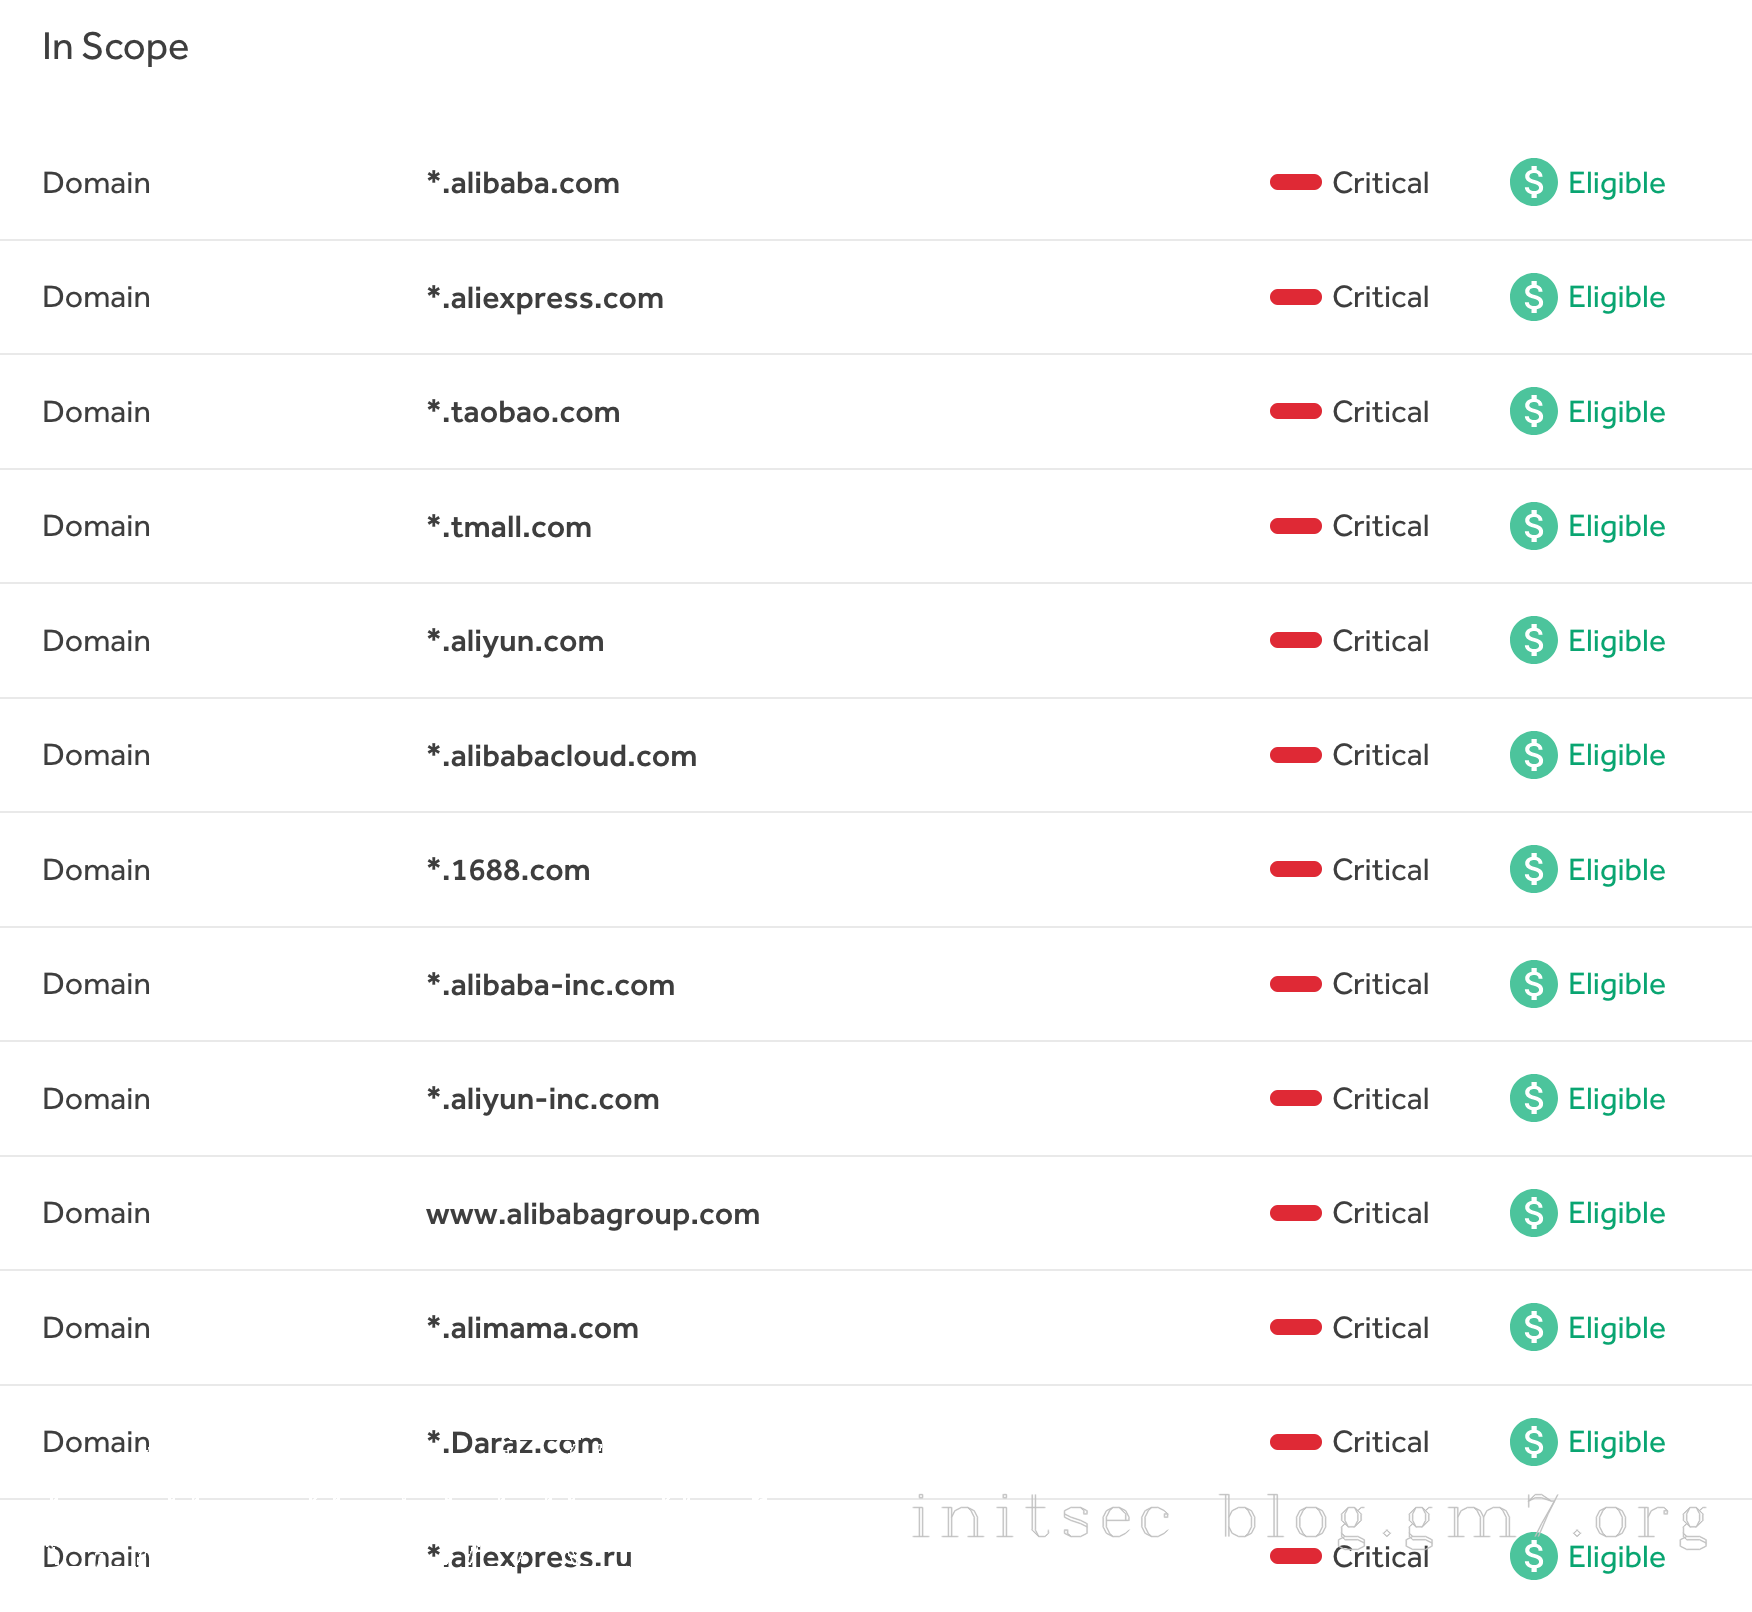Click the dollar icon next to *.aliyun.com
This screenshot has width=1752, height=1612.
point(1533,640)
